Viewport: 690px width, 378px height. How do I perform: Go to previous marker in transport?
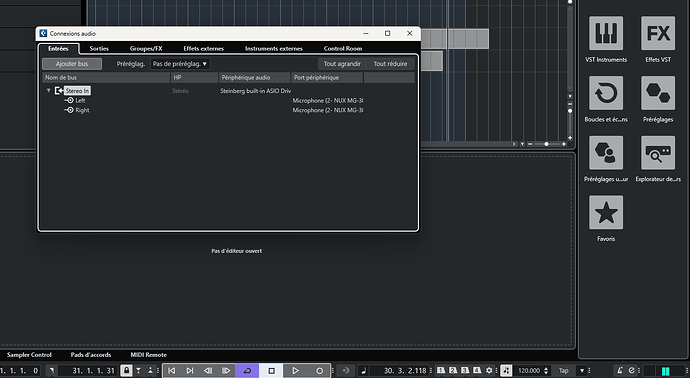pos(172,371)
